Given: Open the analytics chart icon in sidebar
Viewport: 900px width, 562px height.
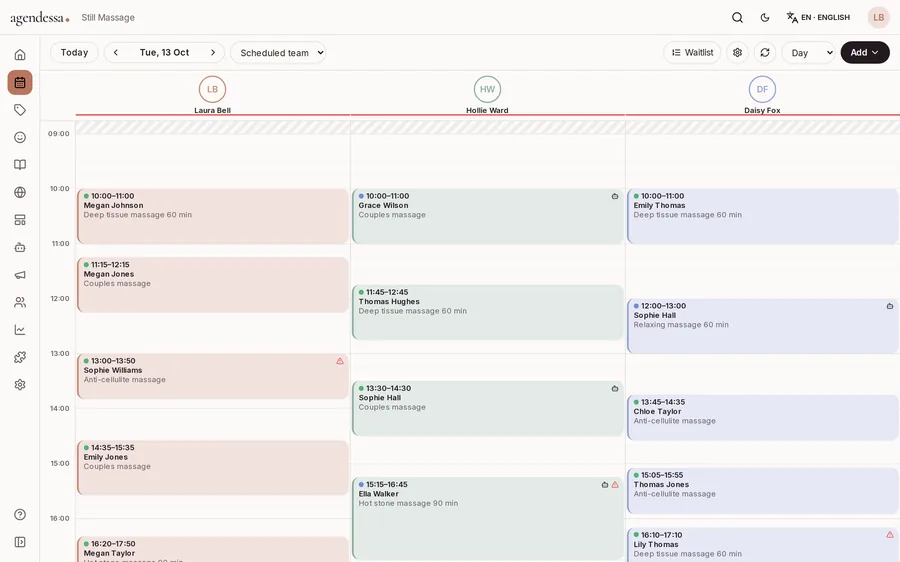Looking at the screenshot, I should [x=20, y=330].
